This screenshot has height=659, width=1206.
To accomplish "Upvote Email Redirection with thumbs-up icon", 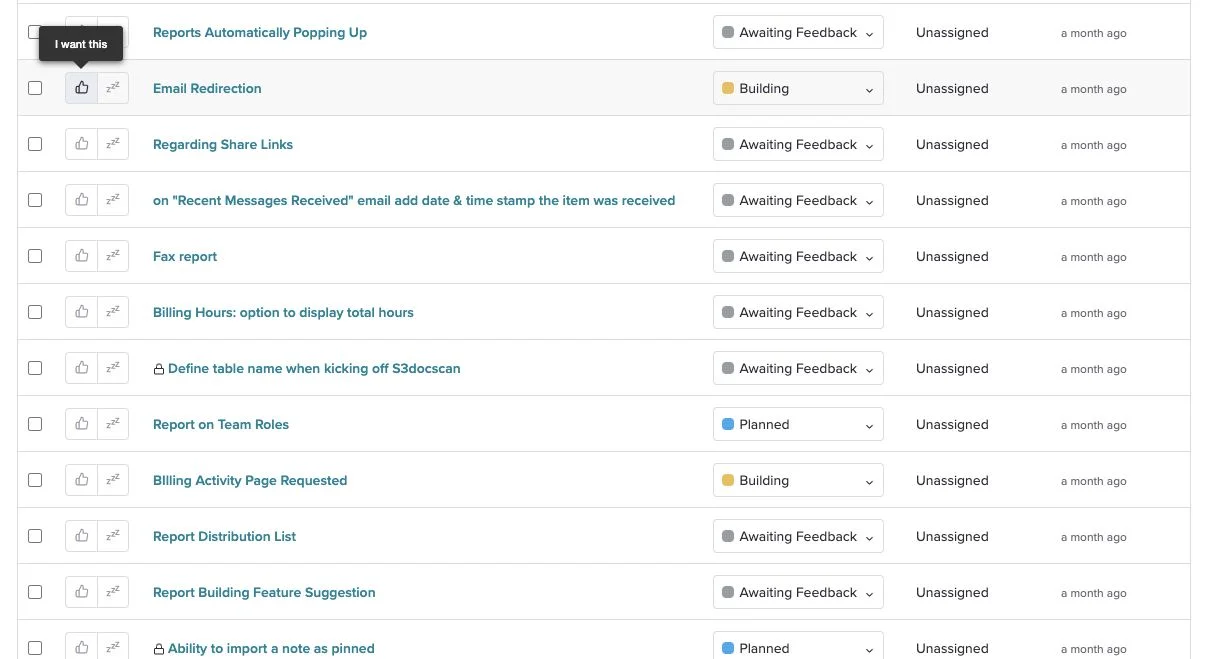I will [x=82, y=88].
